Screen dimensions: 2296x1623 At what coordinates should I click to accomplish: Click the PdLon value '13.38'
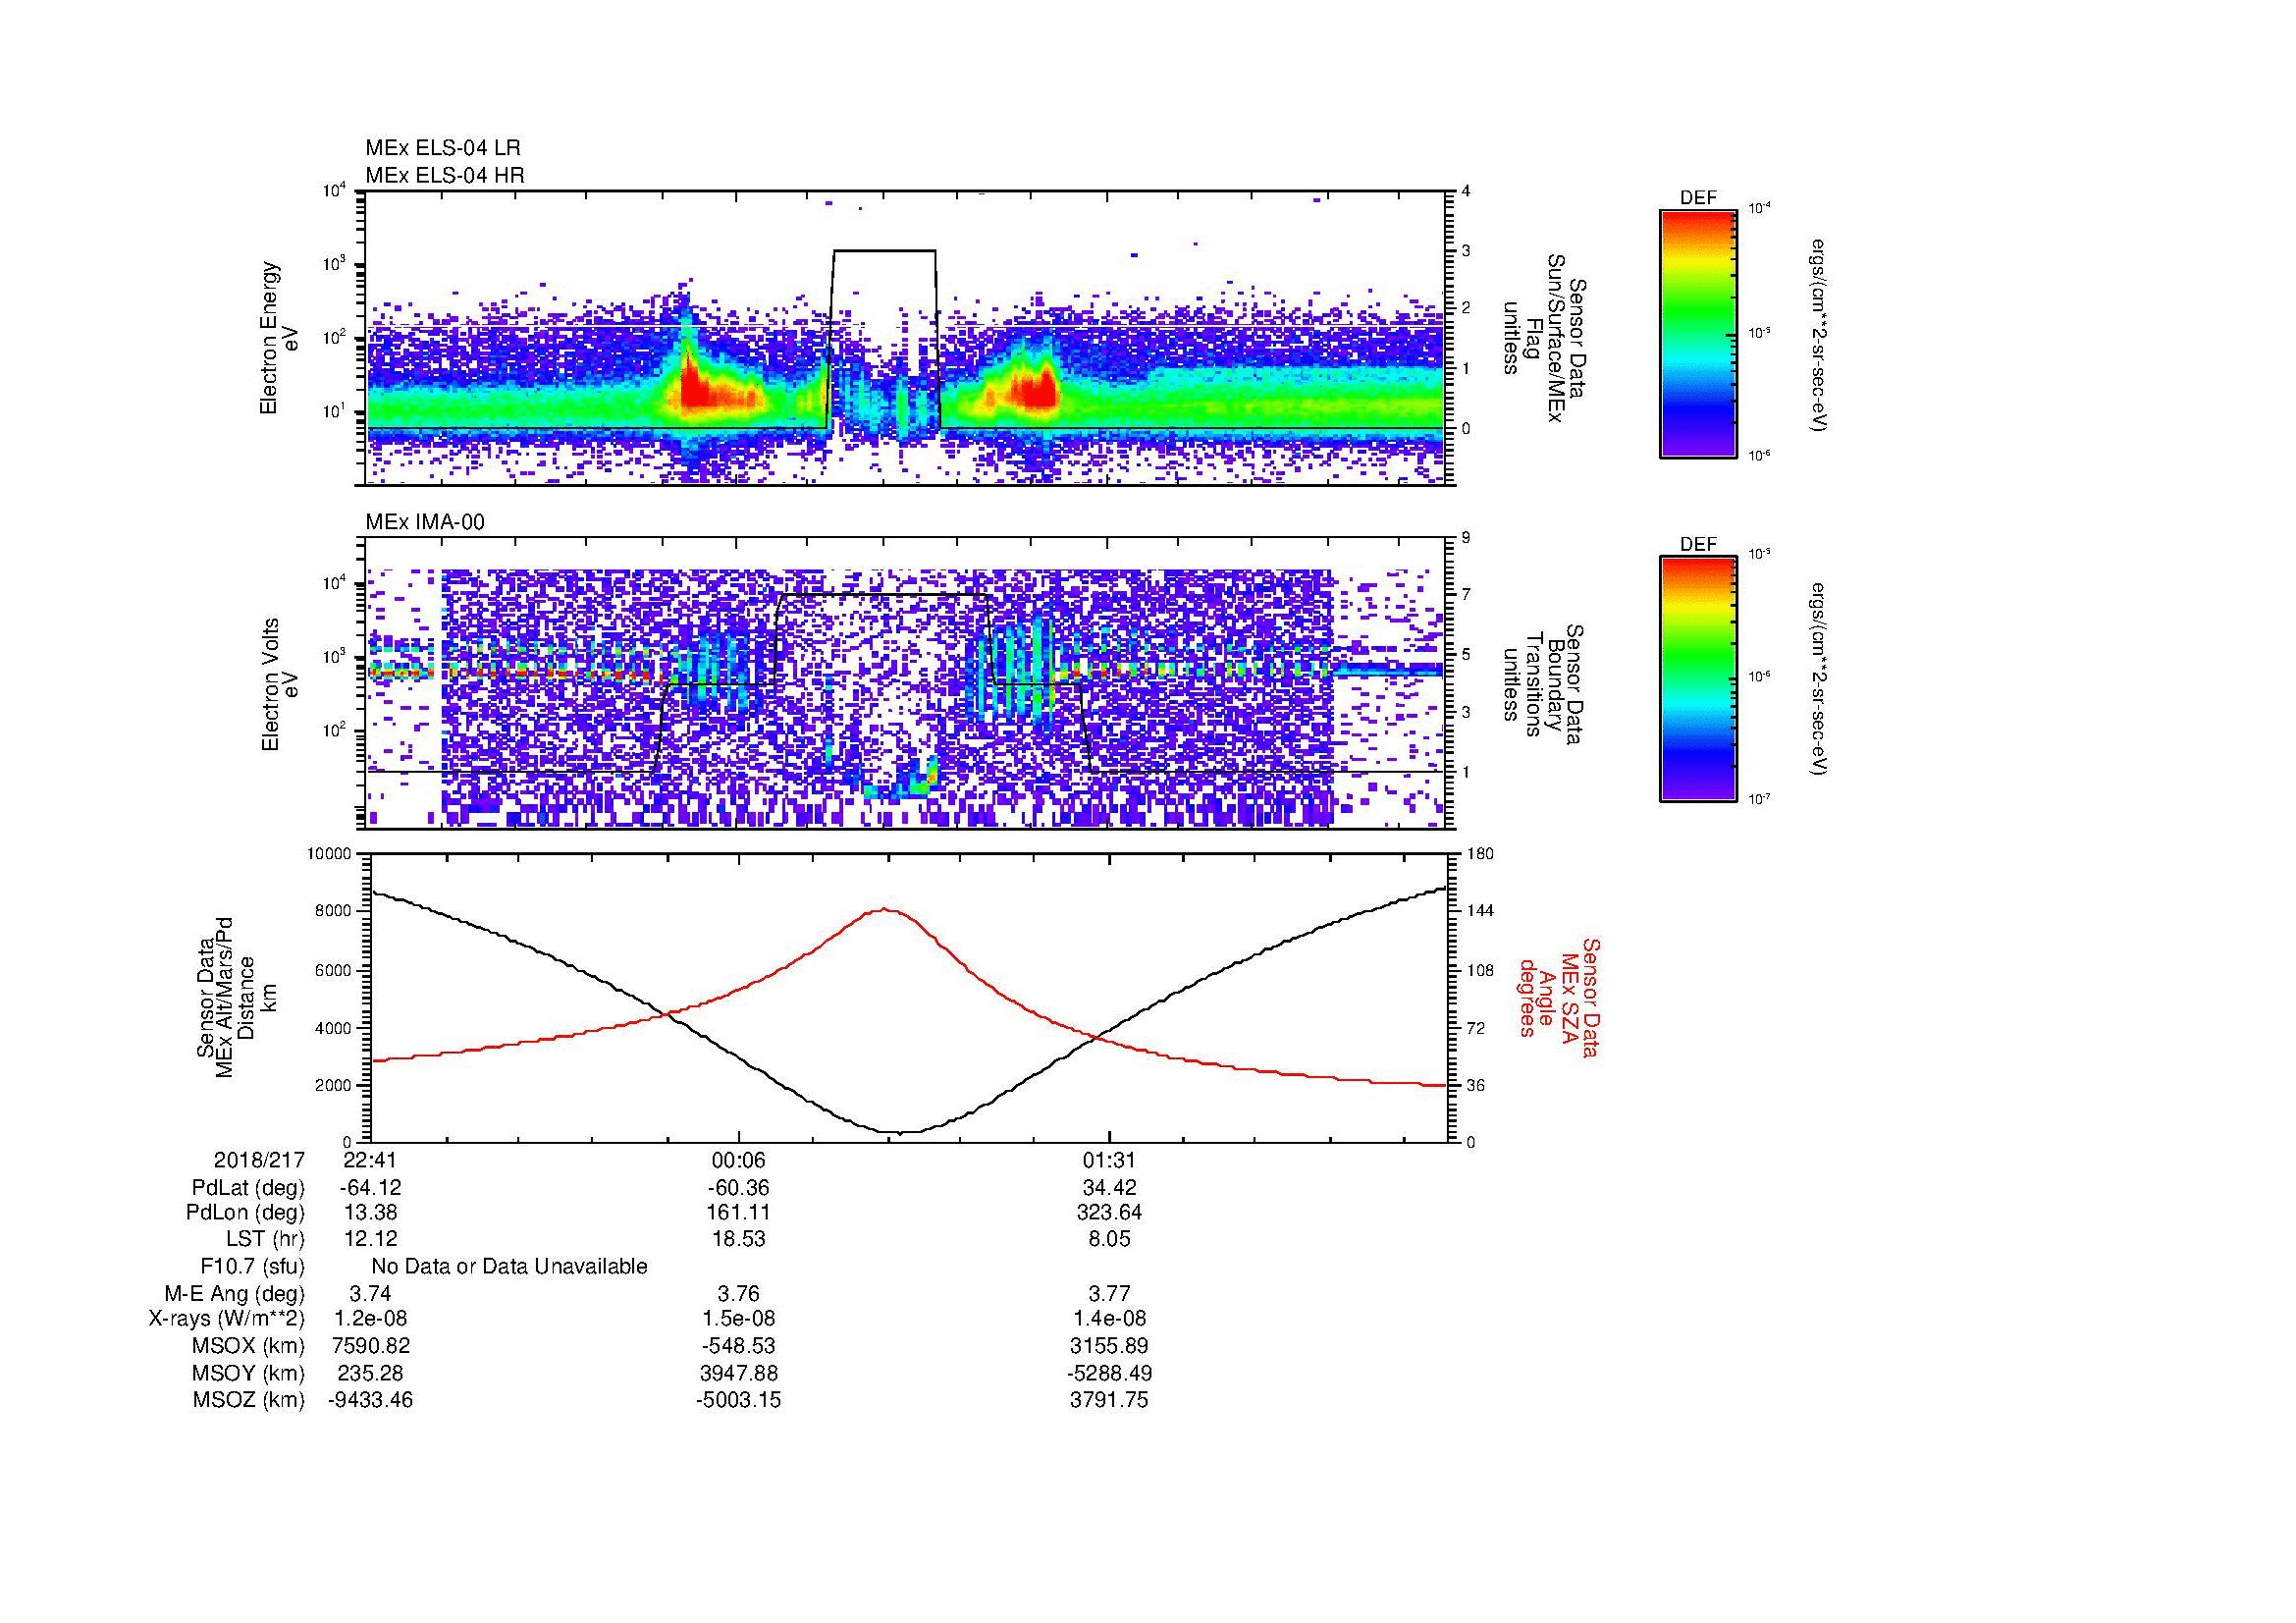tap(371, 1213)
